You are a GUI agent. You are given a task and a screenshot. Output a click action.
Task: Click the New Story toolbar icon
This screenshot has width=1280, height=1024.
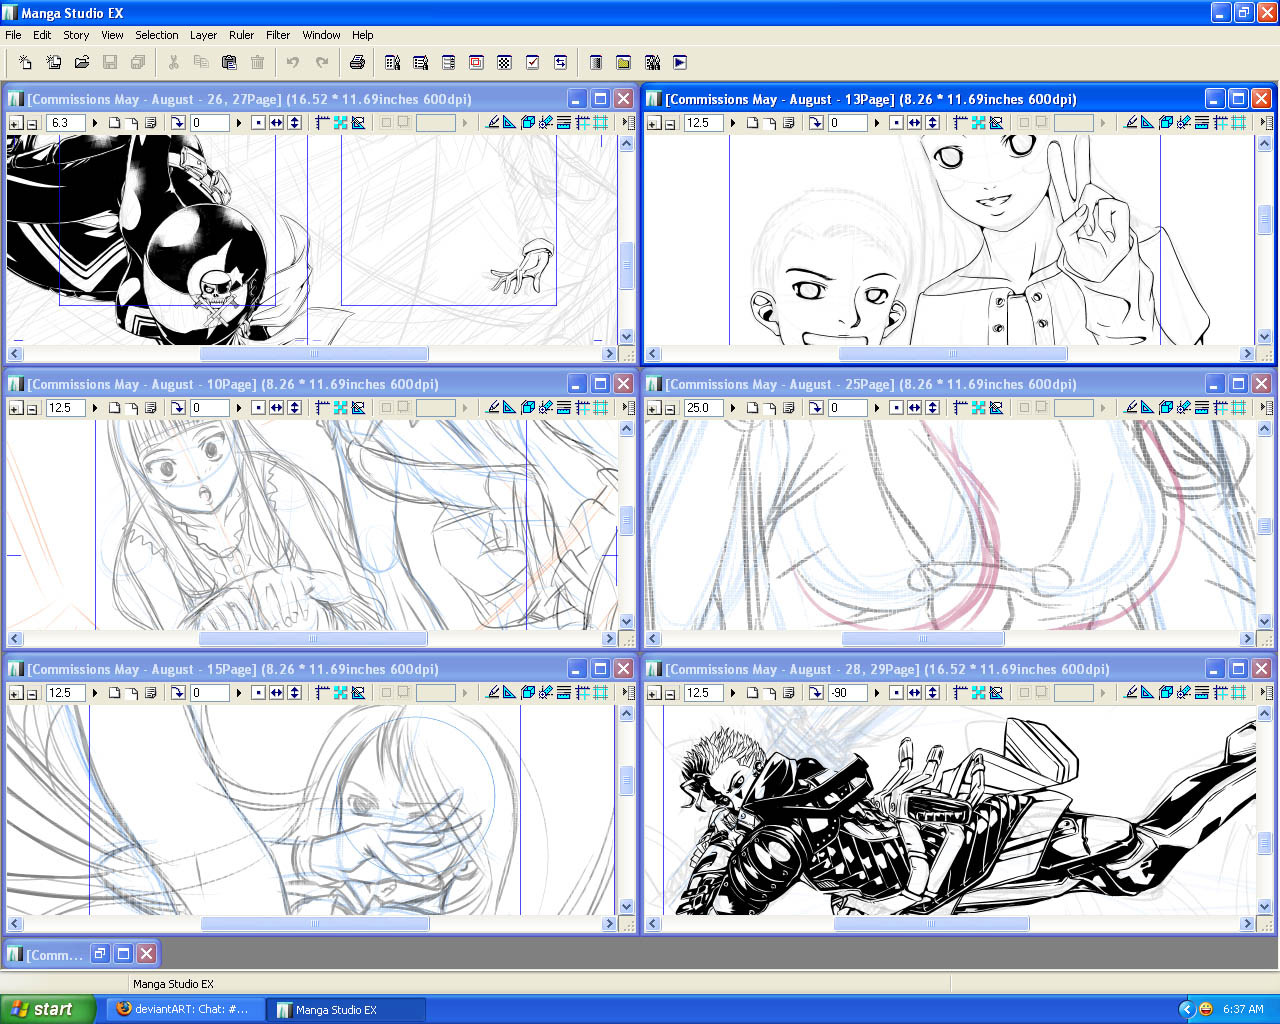(x=54, y=62)
